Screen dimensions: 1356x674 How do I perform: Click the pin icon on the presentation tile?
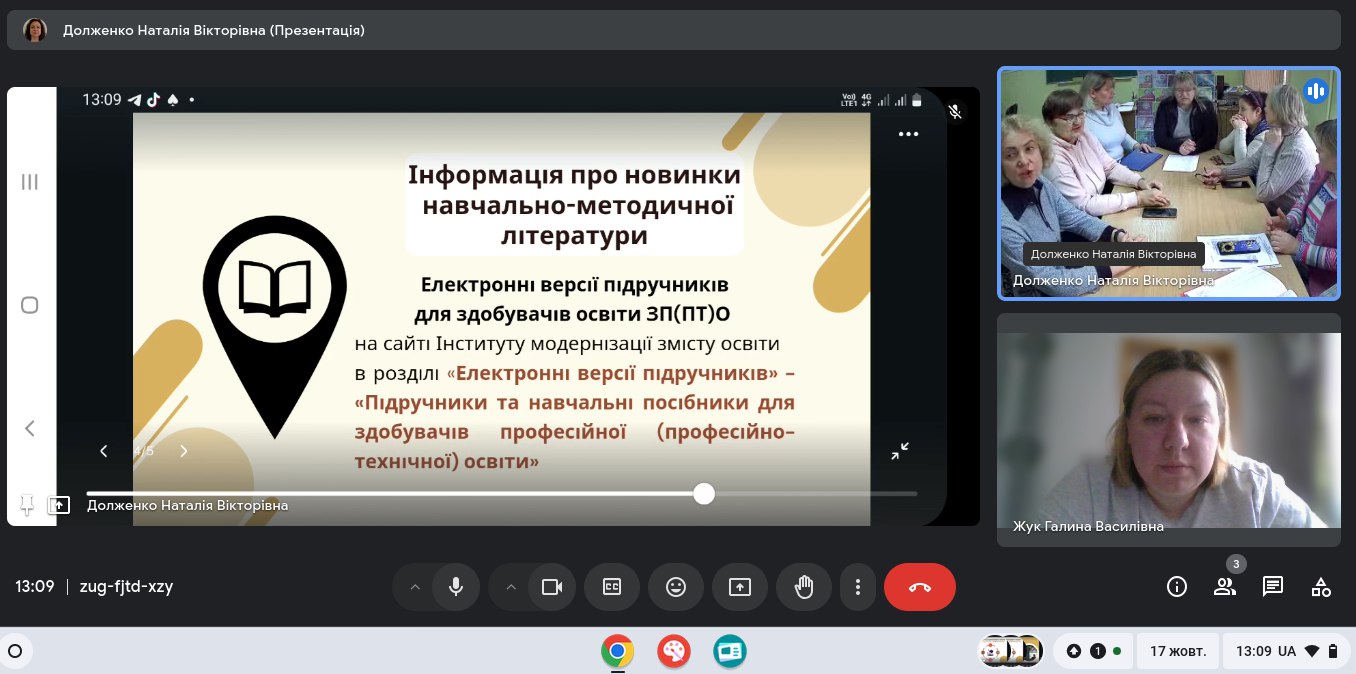click(x=27, y=505)
